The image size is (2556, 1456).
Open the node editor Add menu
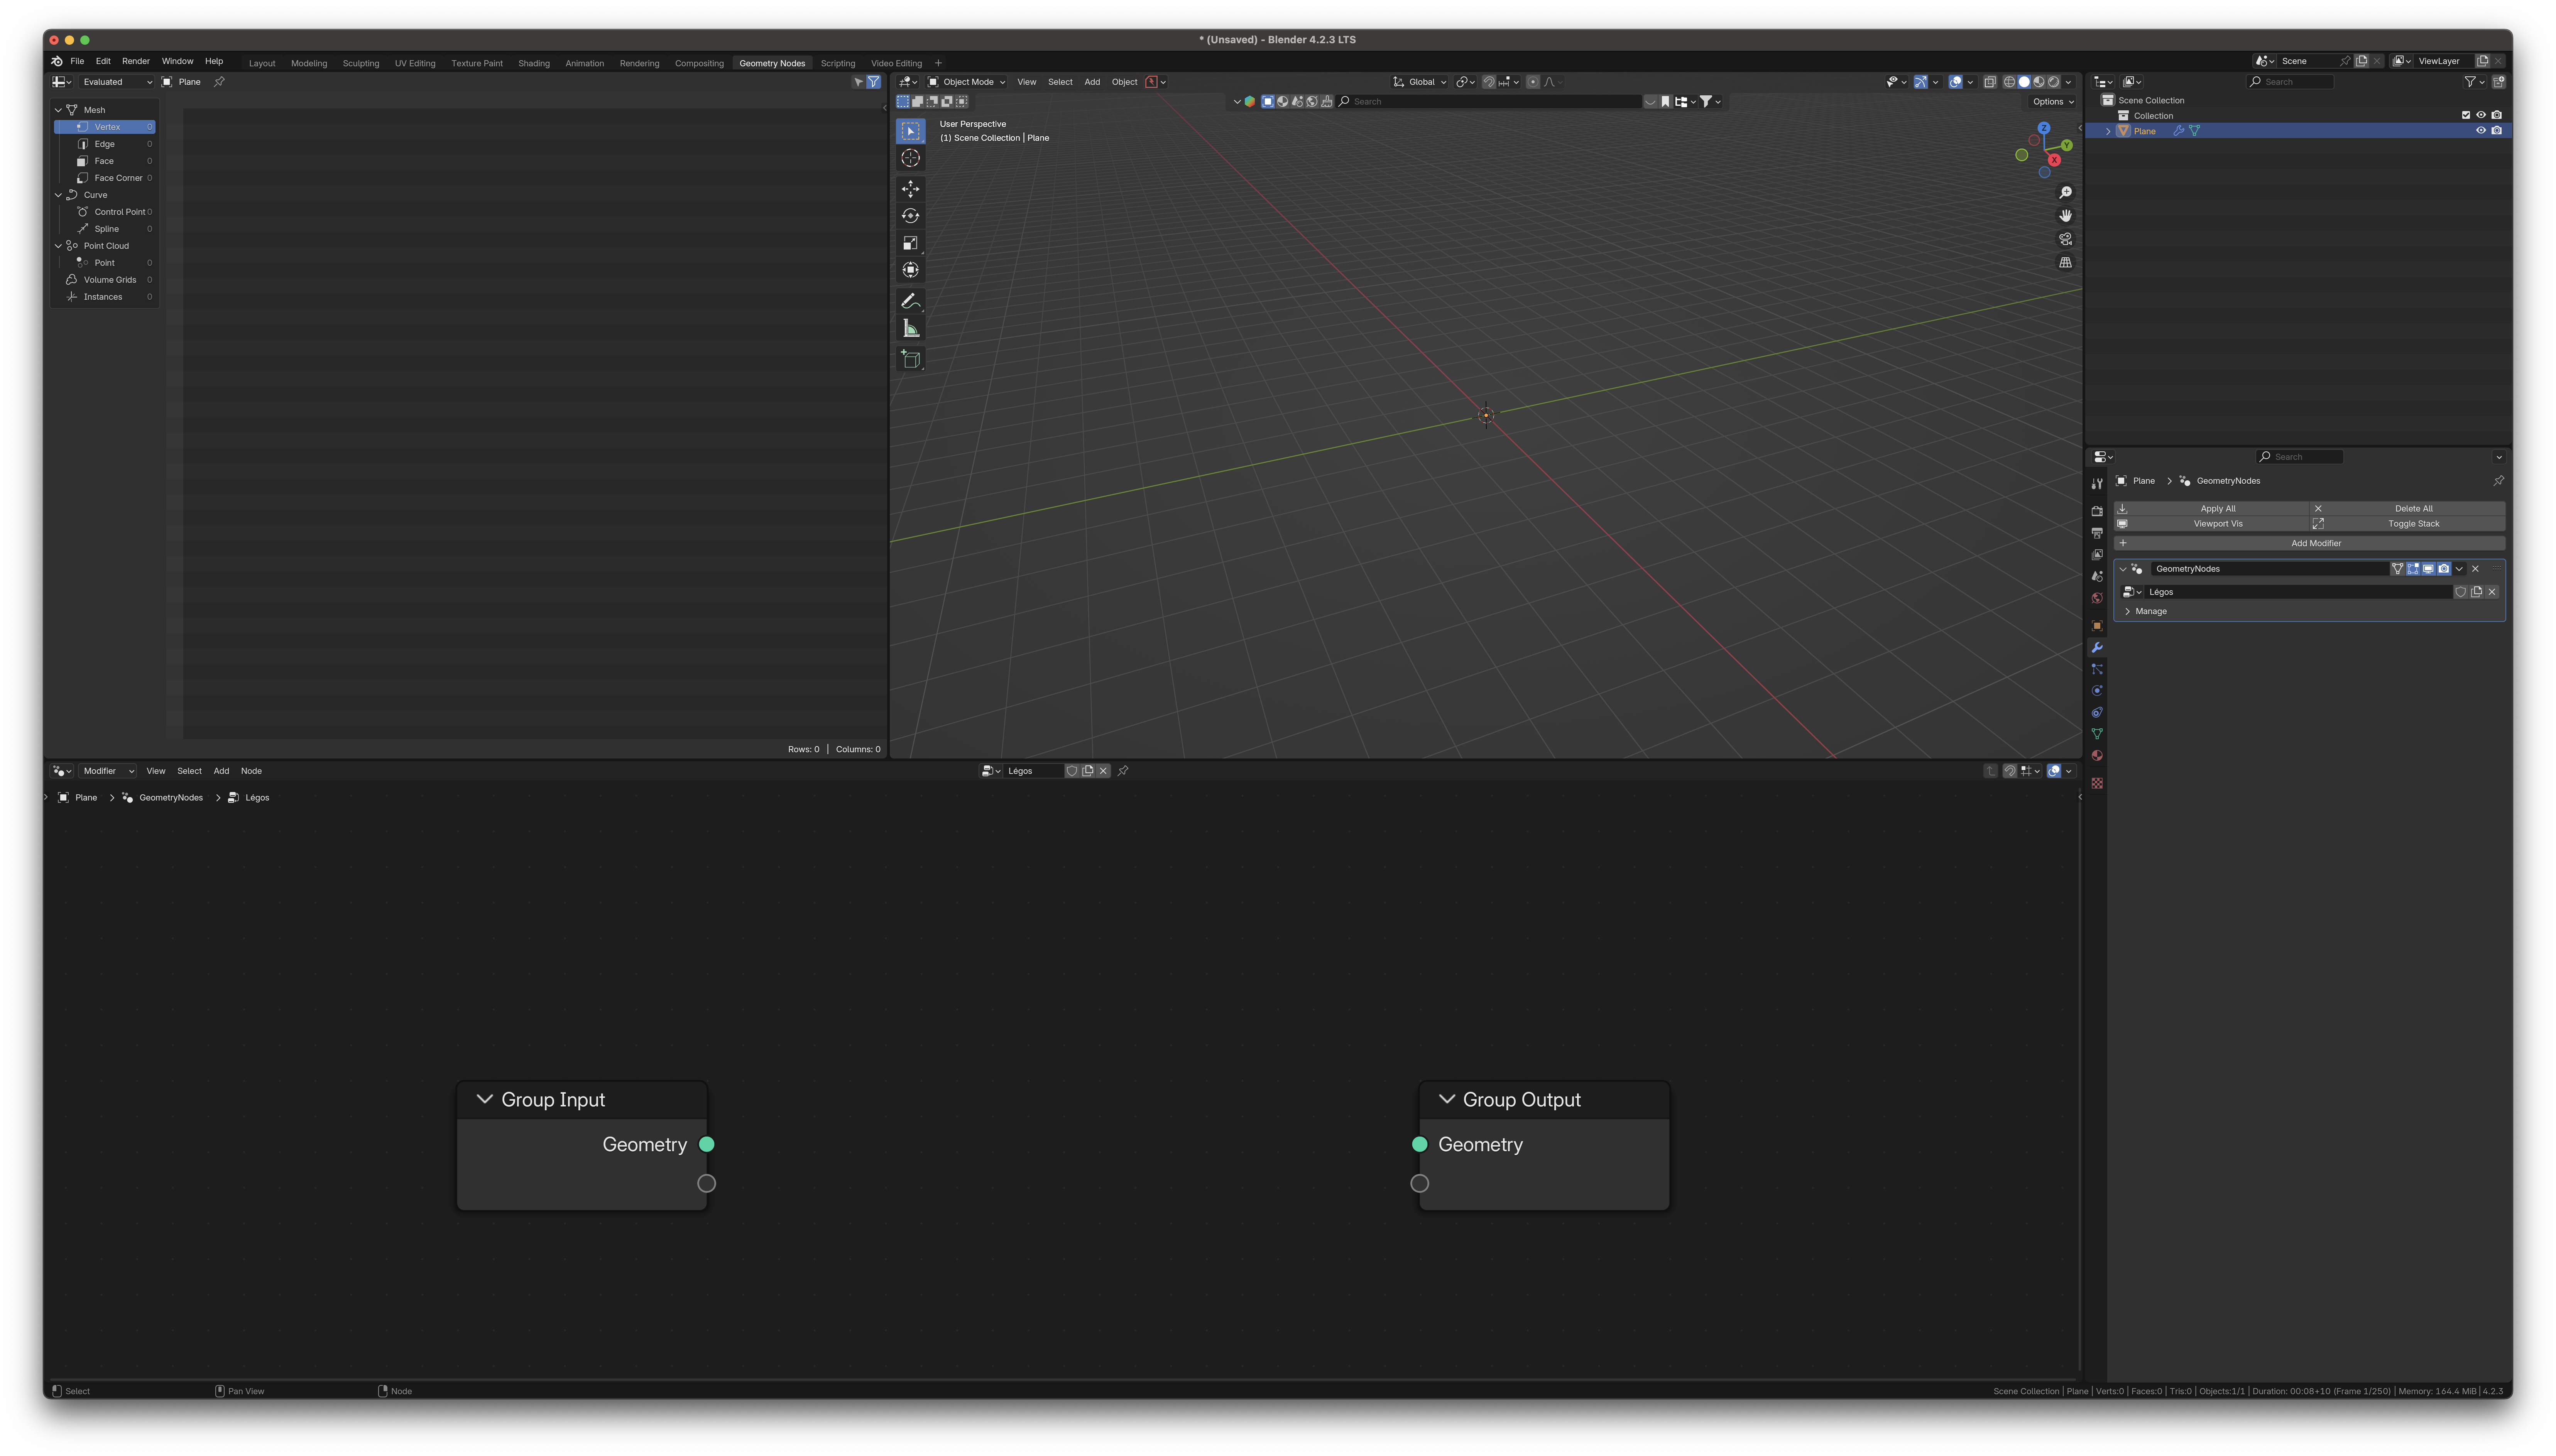(221, 771)
